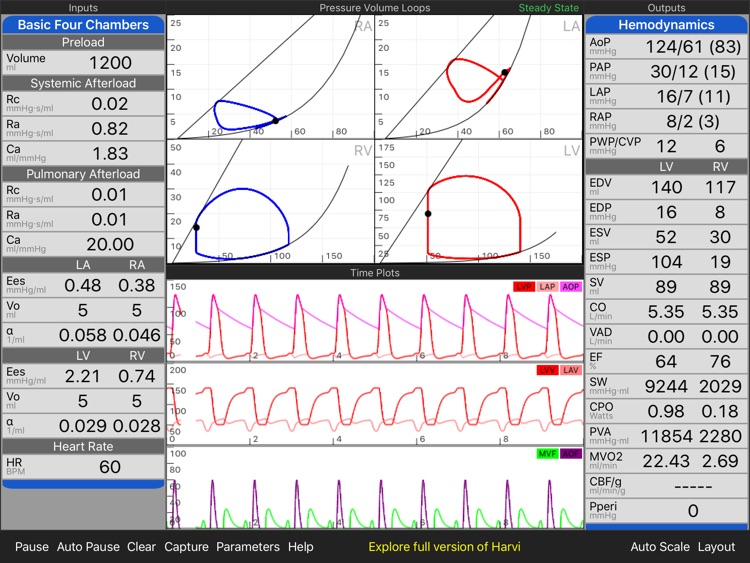The width and height of the screenshot is (750, 563).
Task: Open Help
Action: (300, 547)
